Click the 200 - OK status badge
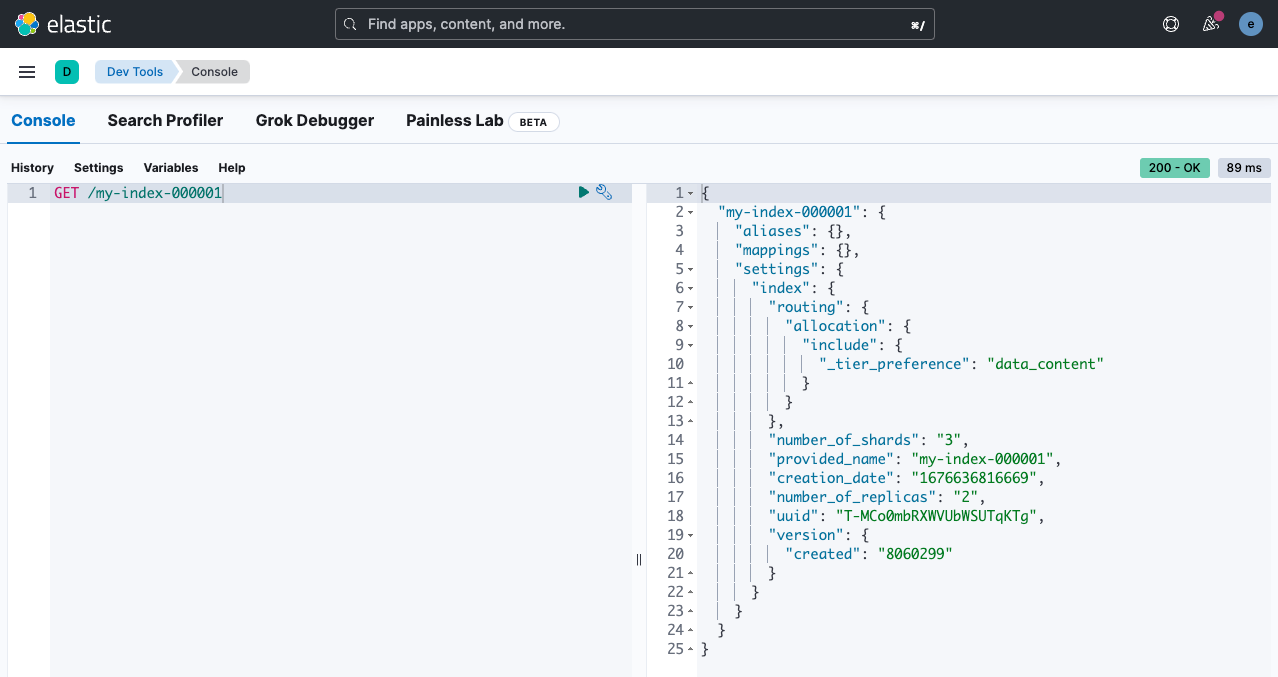1278x677 pixels. point(1175,168)
